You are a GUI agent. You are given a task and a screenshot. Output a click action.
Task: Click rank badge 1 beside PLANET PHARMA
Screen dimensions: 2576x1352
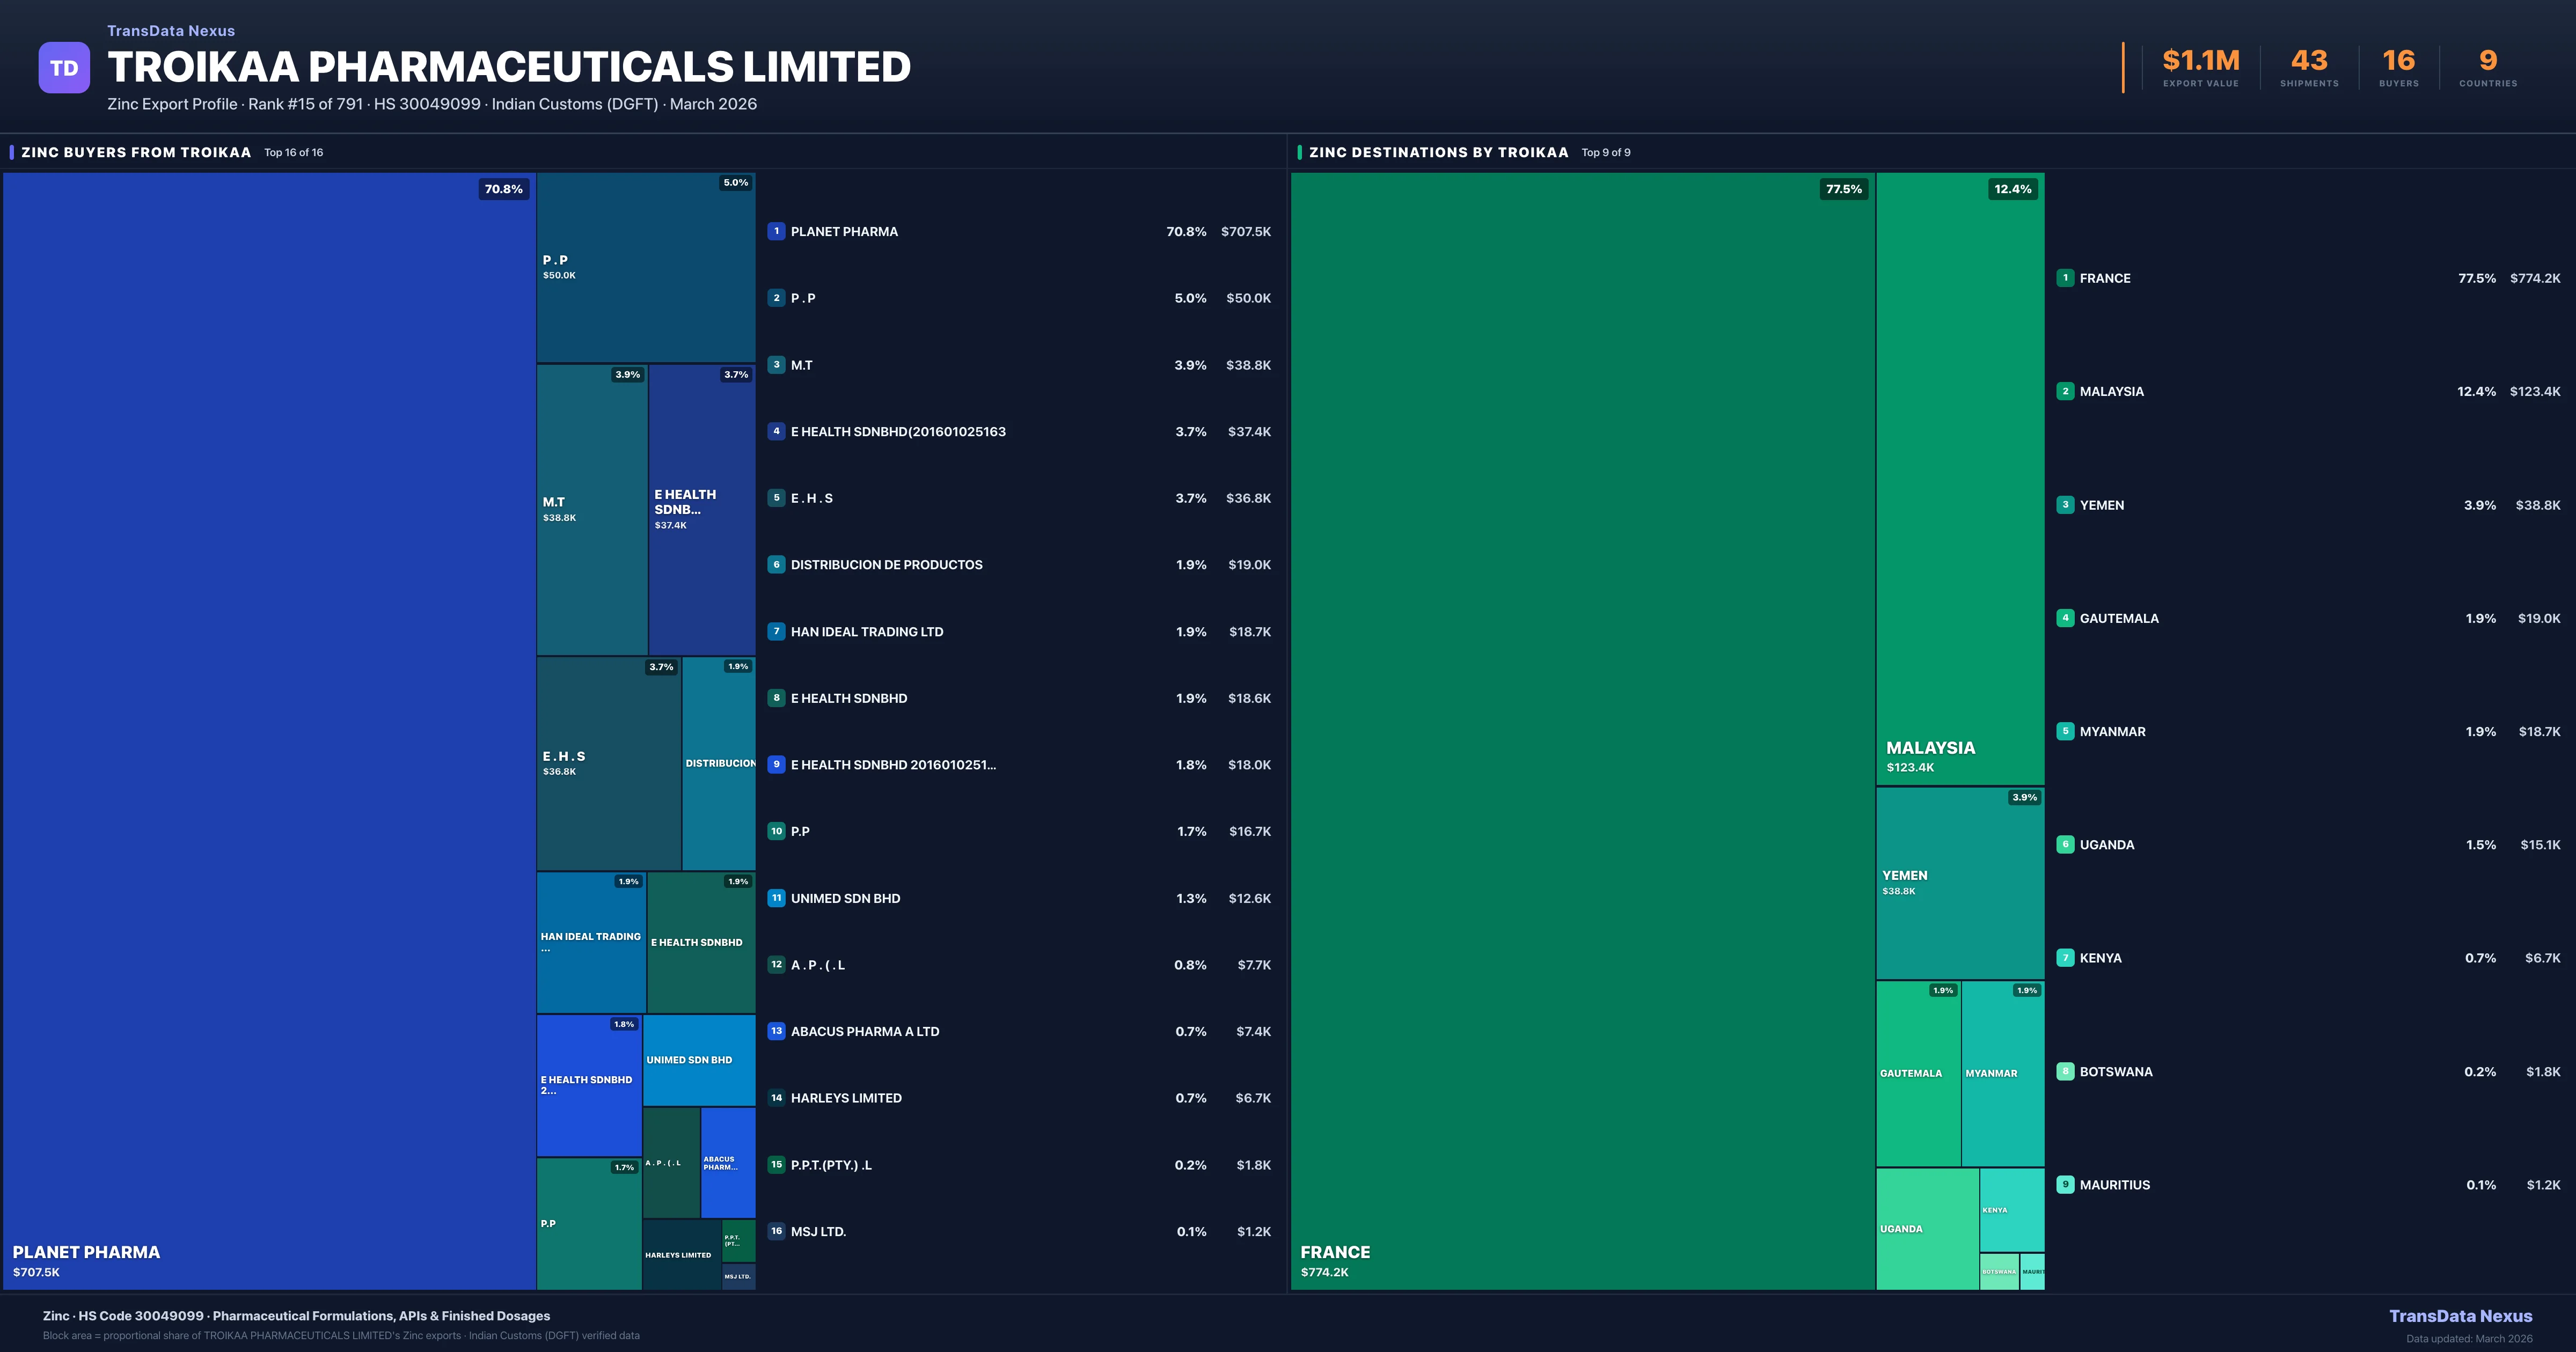click(776, 231)
